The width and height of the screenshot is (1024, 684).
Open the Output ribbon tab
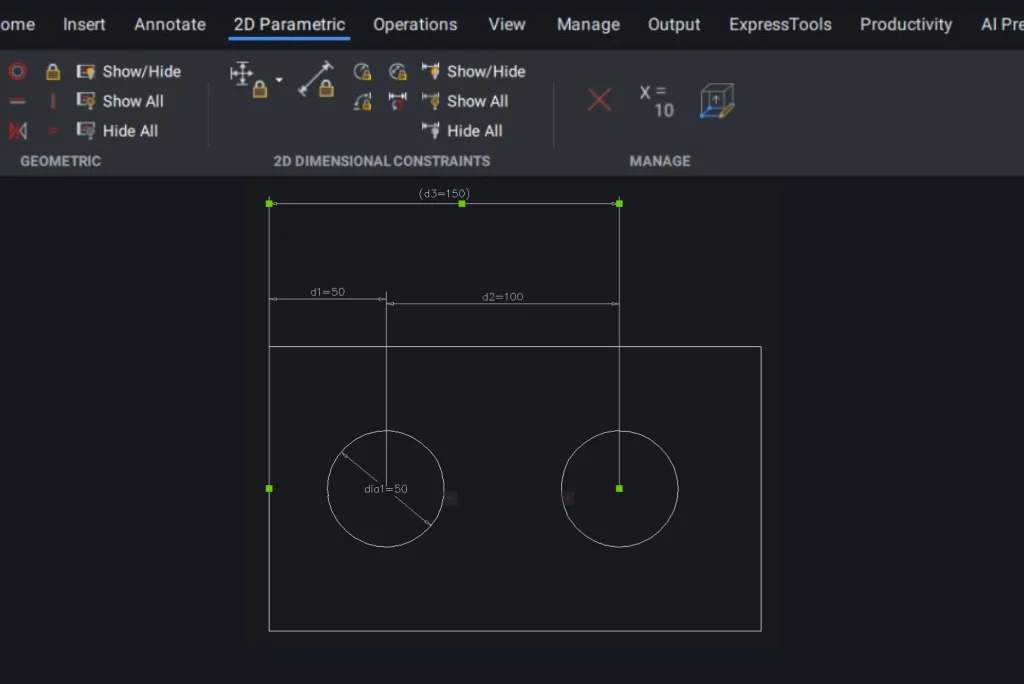(674, 25)
